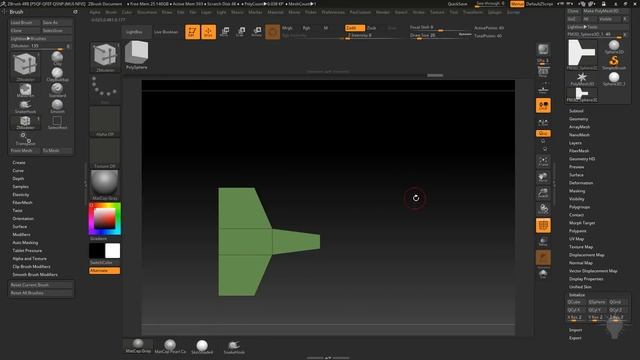640x360 pixels.
Task: Choose the MaskPen brush
Action: point(25,91)
